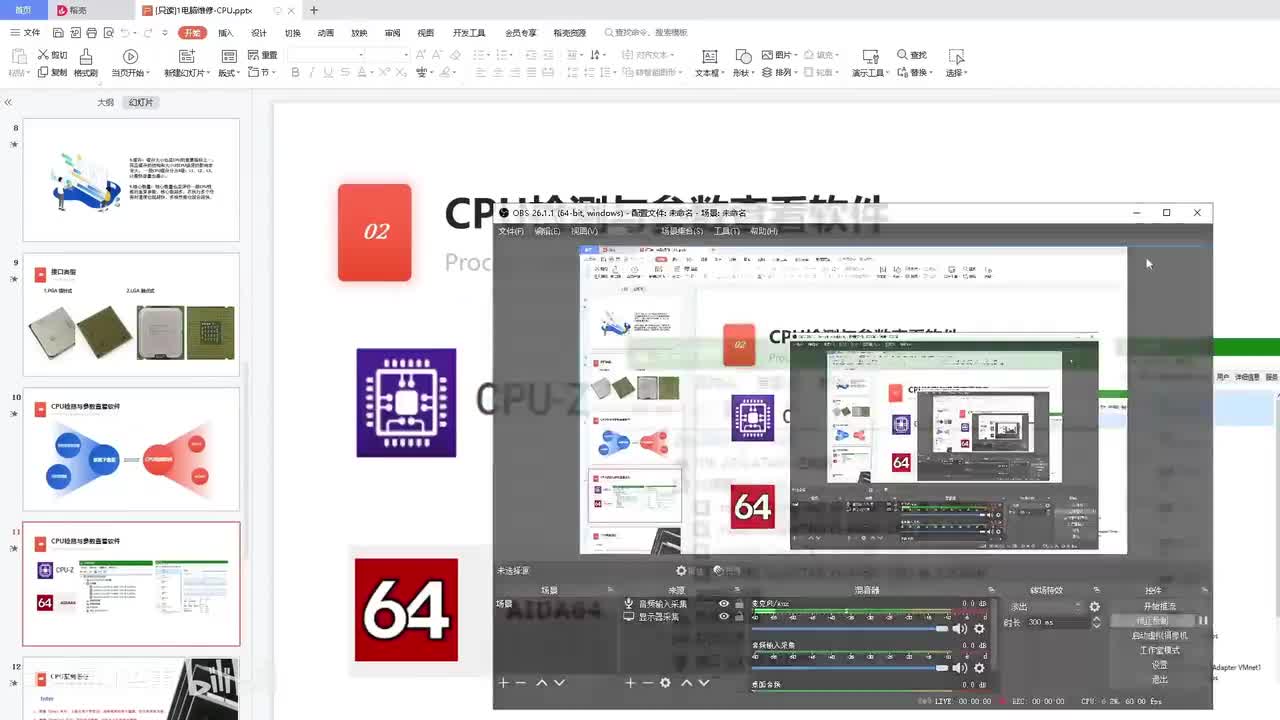The width and height of the screenshot is (1280, 720).
Task: Open the transition properties gear beside 淡出
Action: pyautogui.click(x=1095, y=607)
